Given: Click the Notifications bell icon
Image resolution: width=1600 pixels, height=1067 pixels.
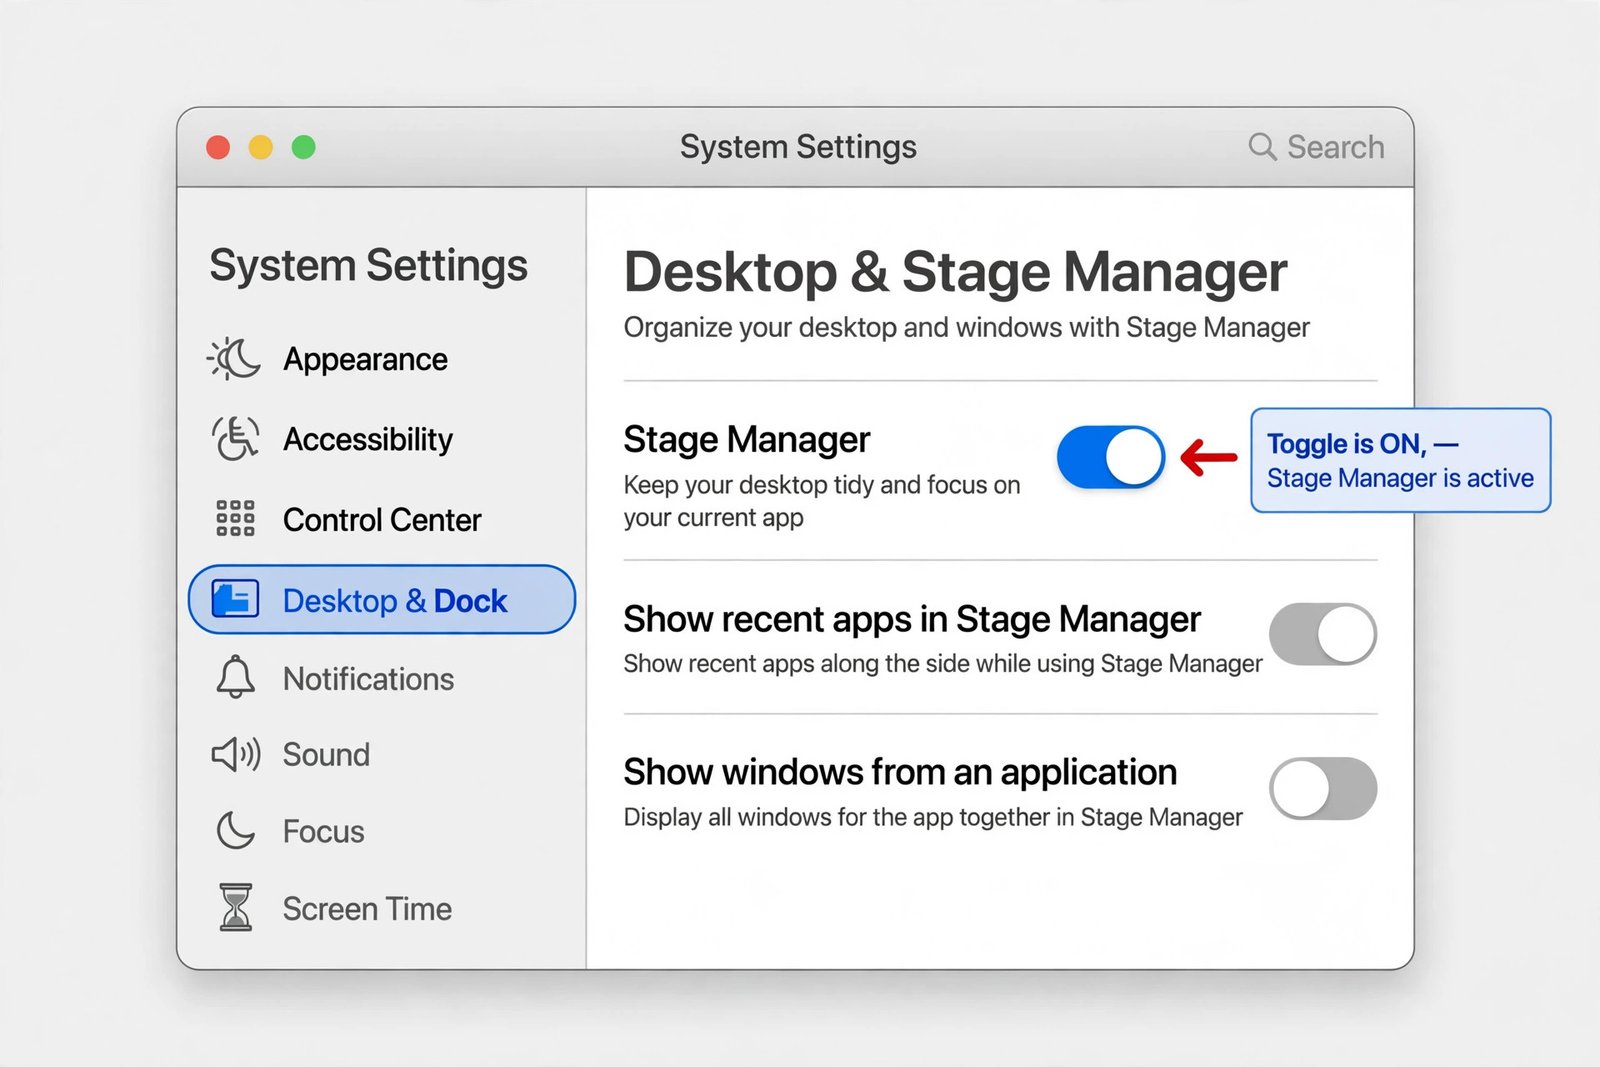Looking at the screenshot, I should pos(236,678).
